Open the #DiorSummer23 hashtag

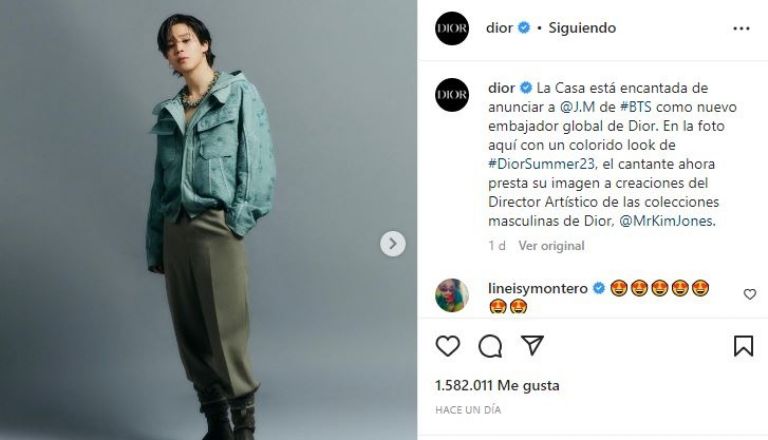(x=542, y=164)
